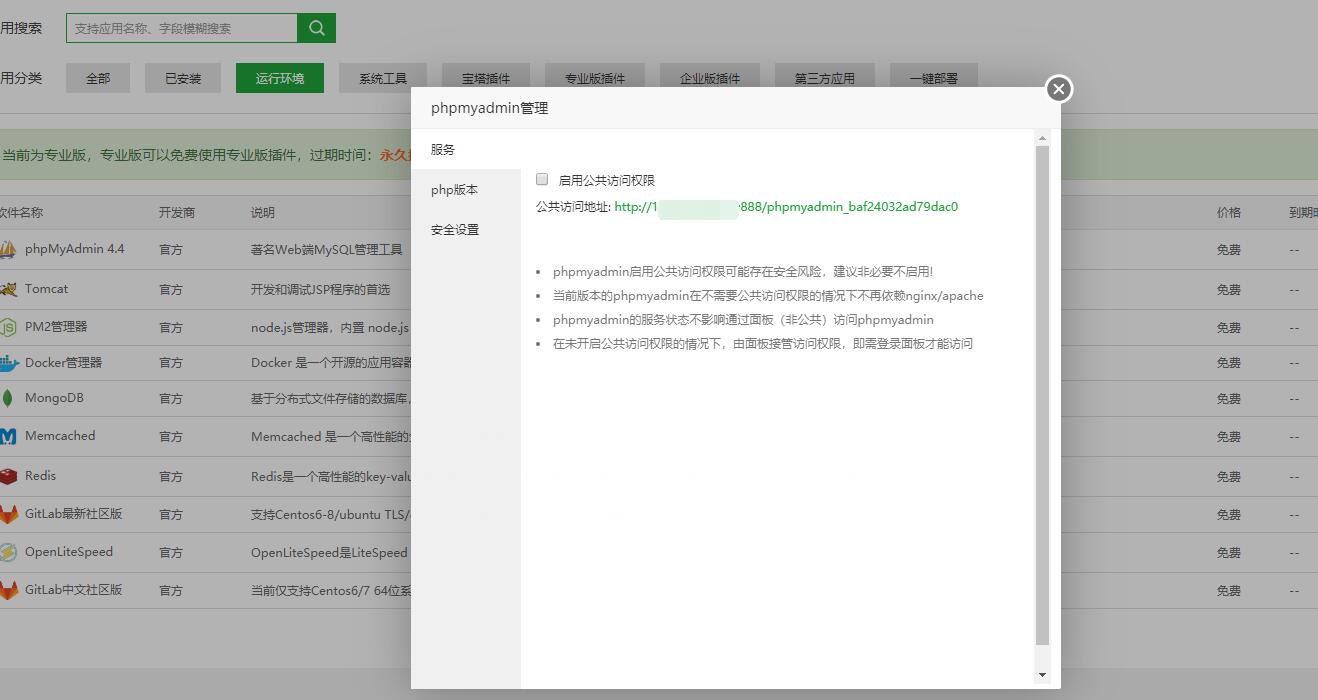Click the OpenLiteSpeed software name
The width and height of the screenshot is (1318, 700).
coord(69,552)
